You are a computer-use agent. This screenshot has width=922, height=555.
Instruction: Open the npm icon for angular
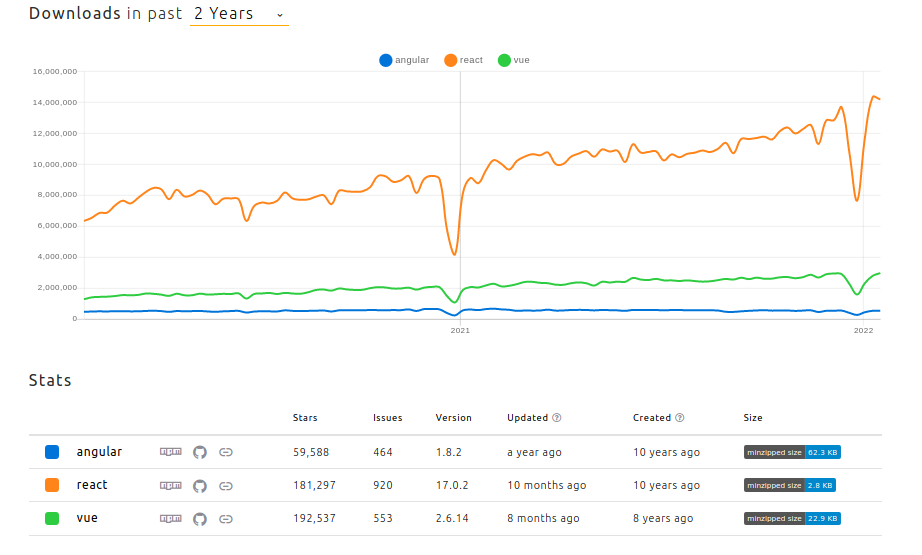[171, 452]
